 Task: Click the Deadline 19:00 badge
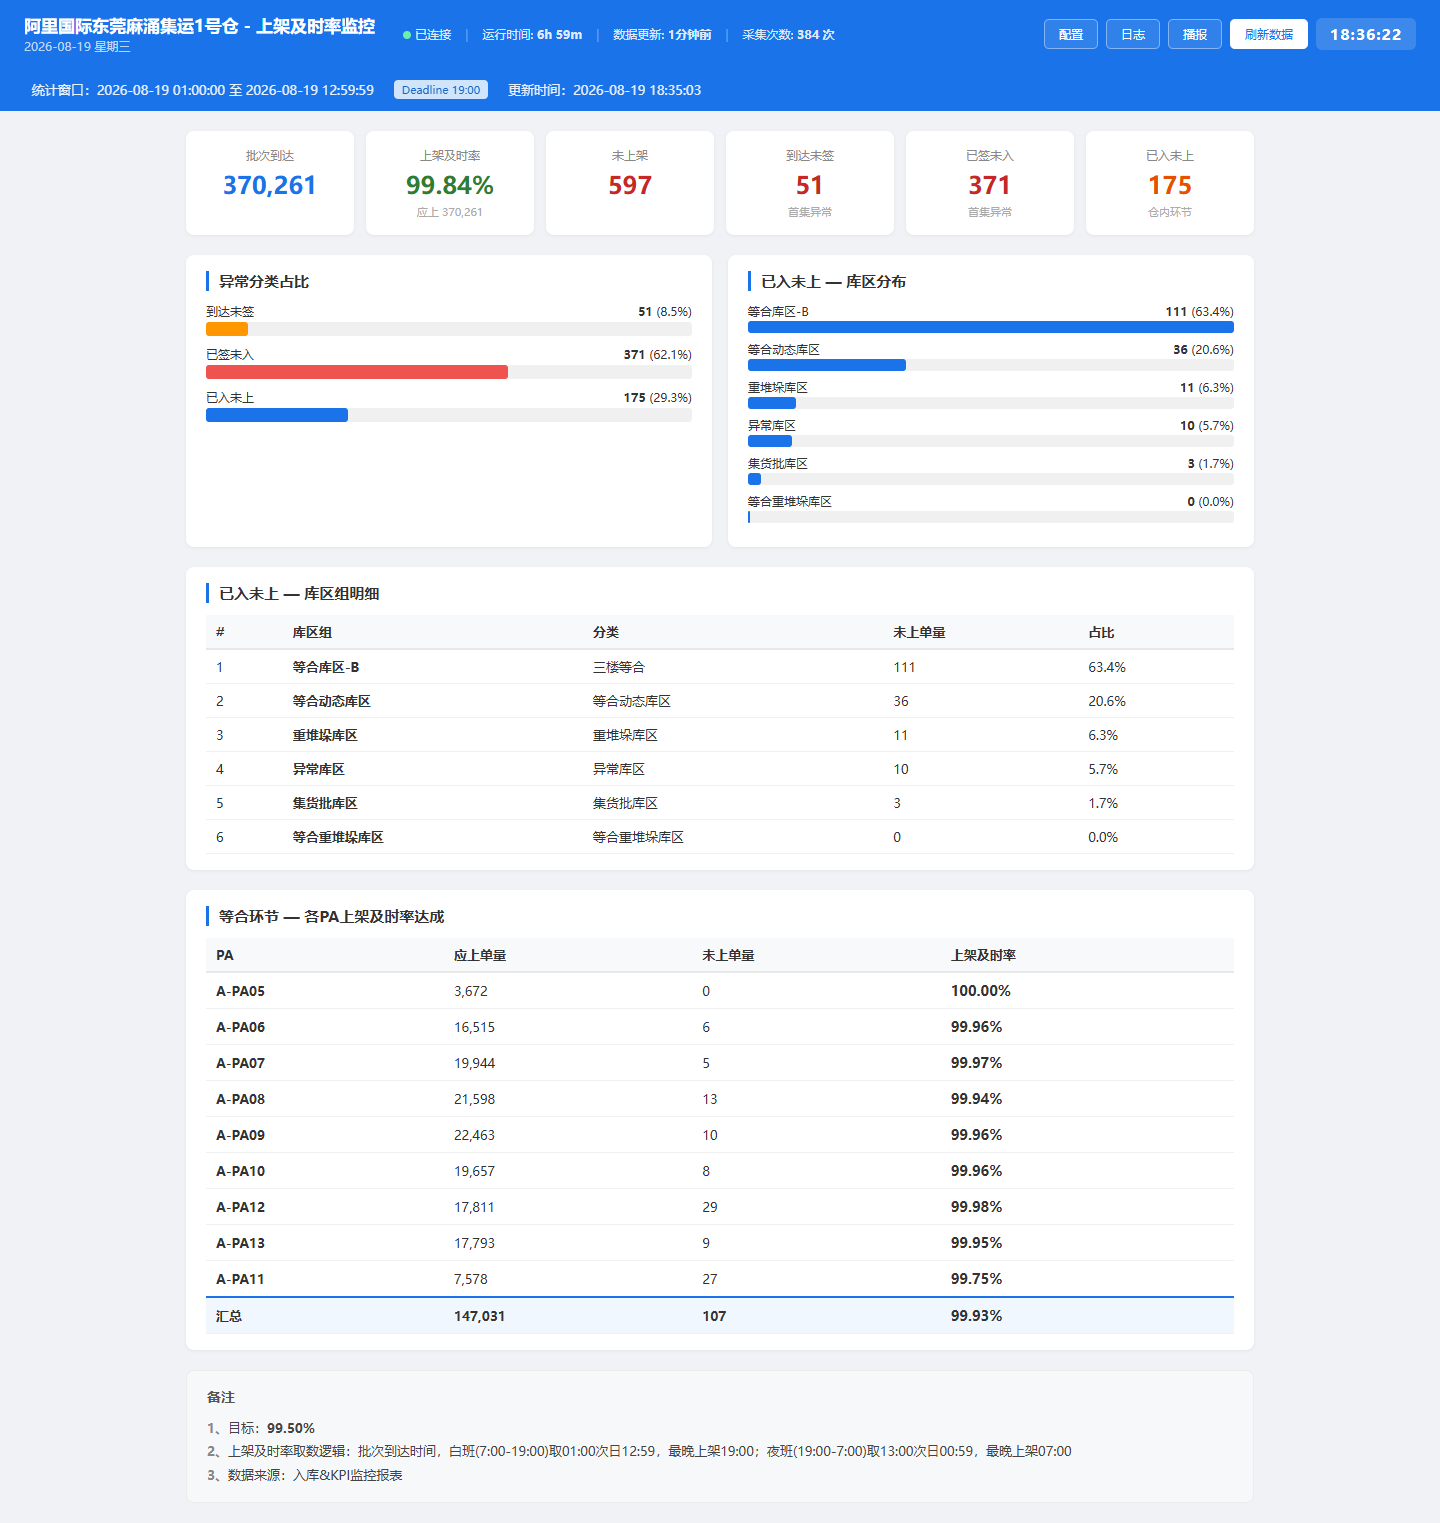[441, 90]
